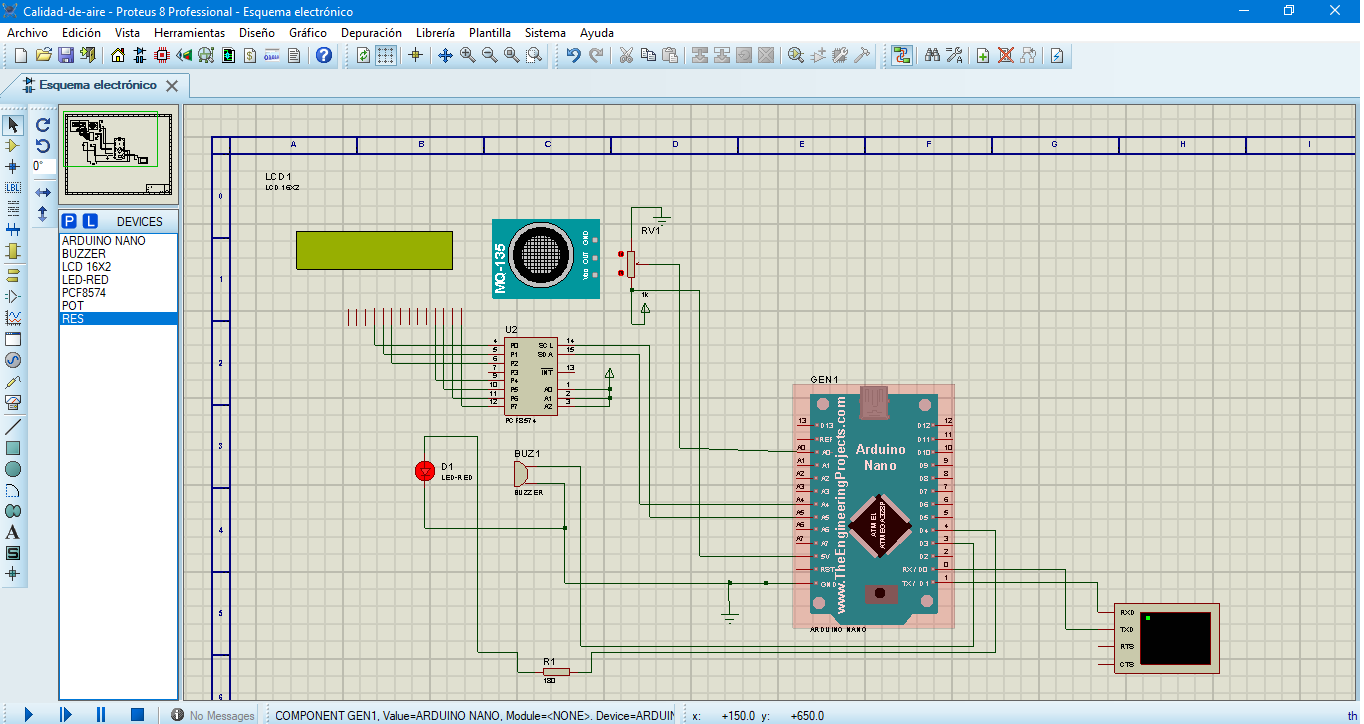Select the Selection mode arrow tool
The height and width of the screenshot is (724, 1364).
pyautogui.click(x=13, y=125)
